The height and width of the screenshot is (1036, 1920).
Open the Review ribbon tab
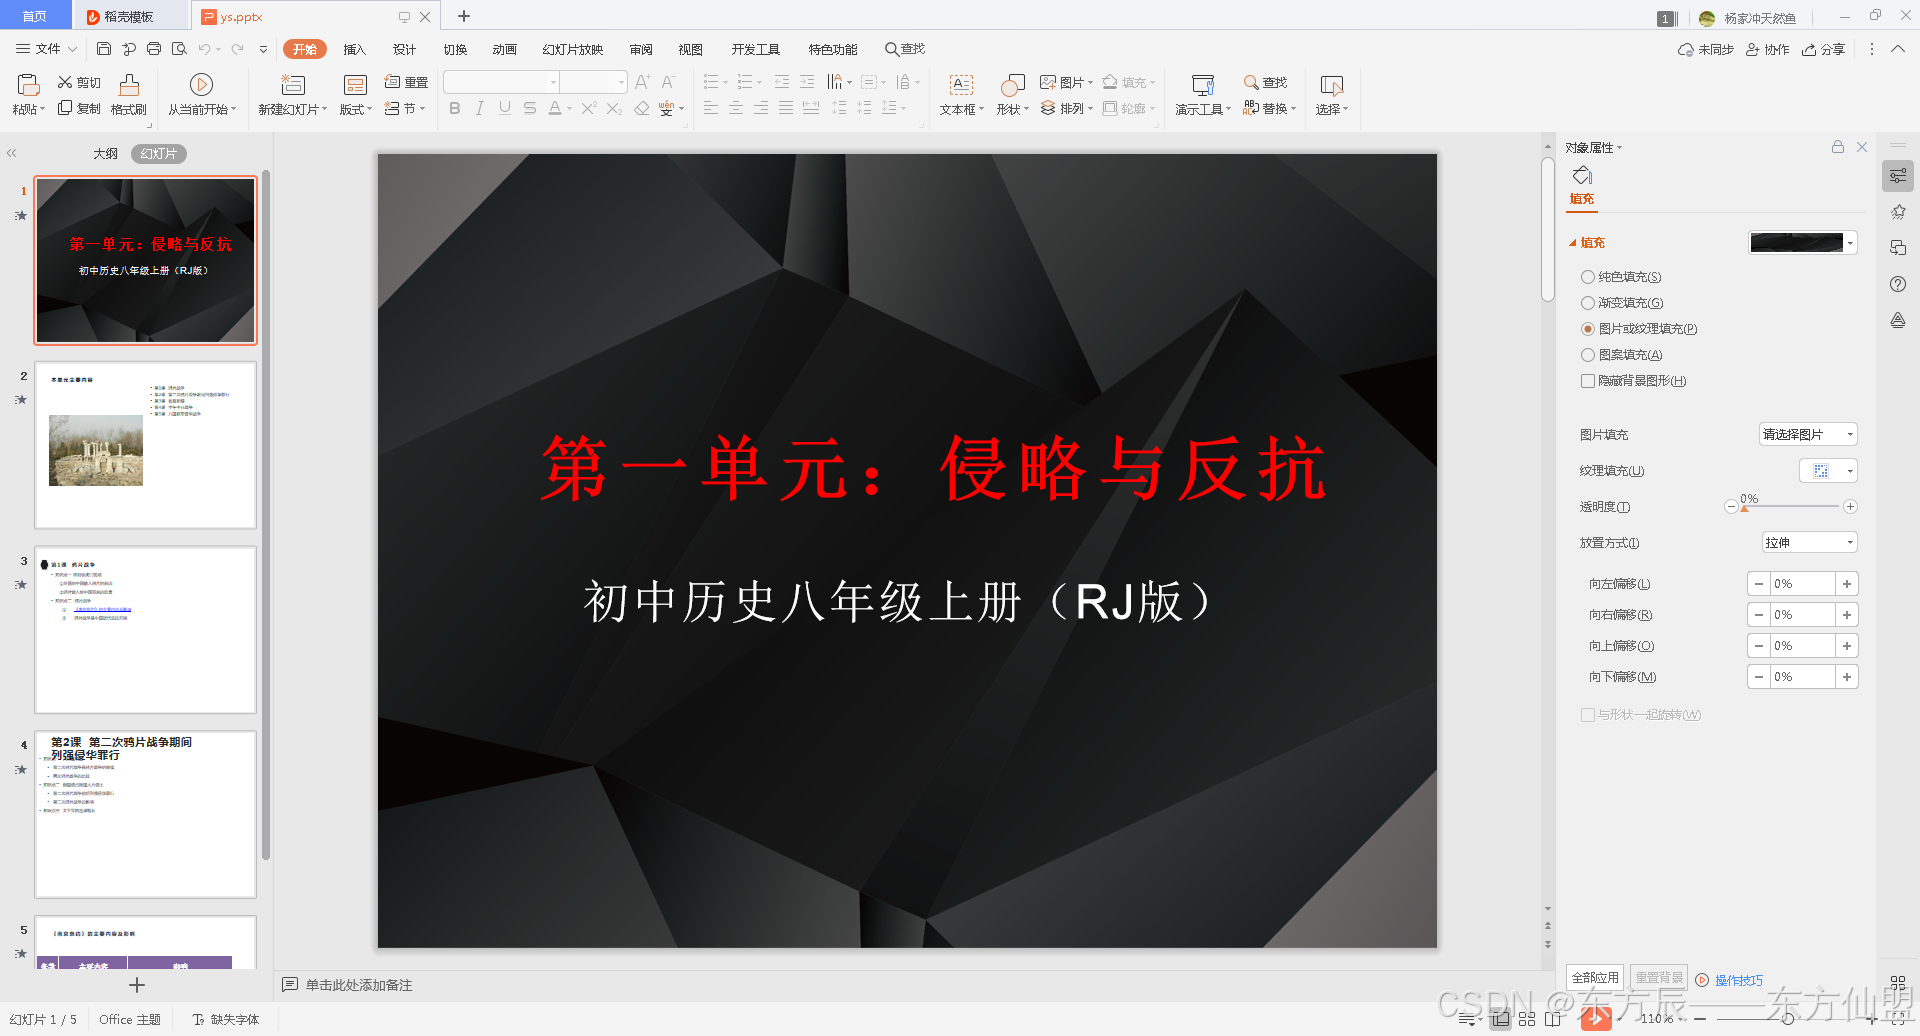[640, 49]
